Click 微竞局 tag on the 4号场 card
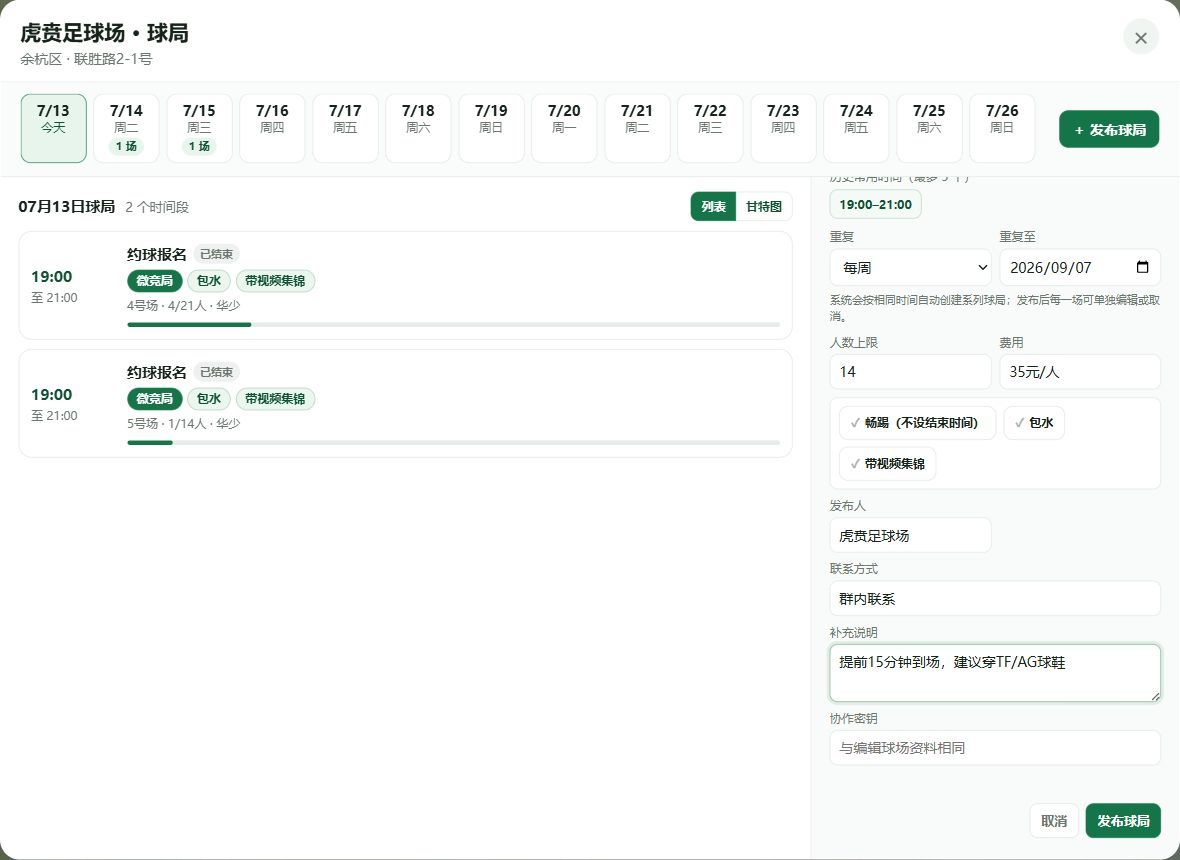 (154, 281)
